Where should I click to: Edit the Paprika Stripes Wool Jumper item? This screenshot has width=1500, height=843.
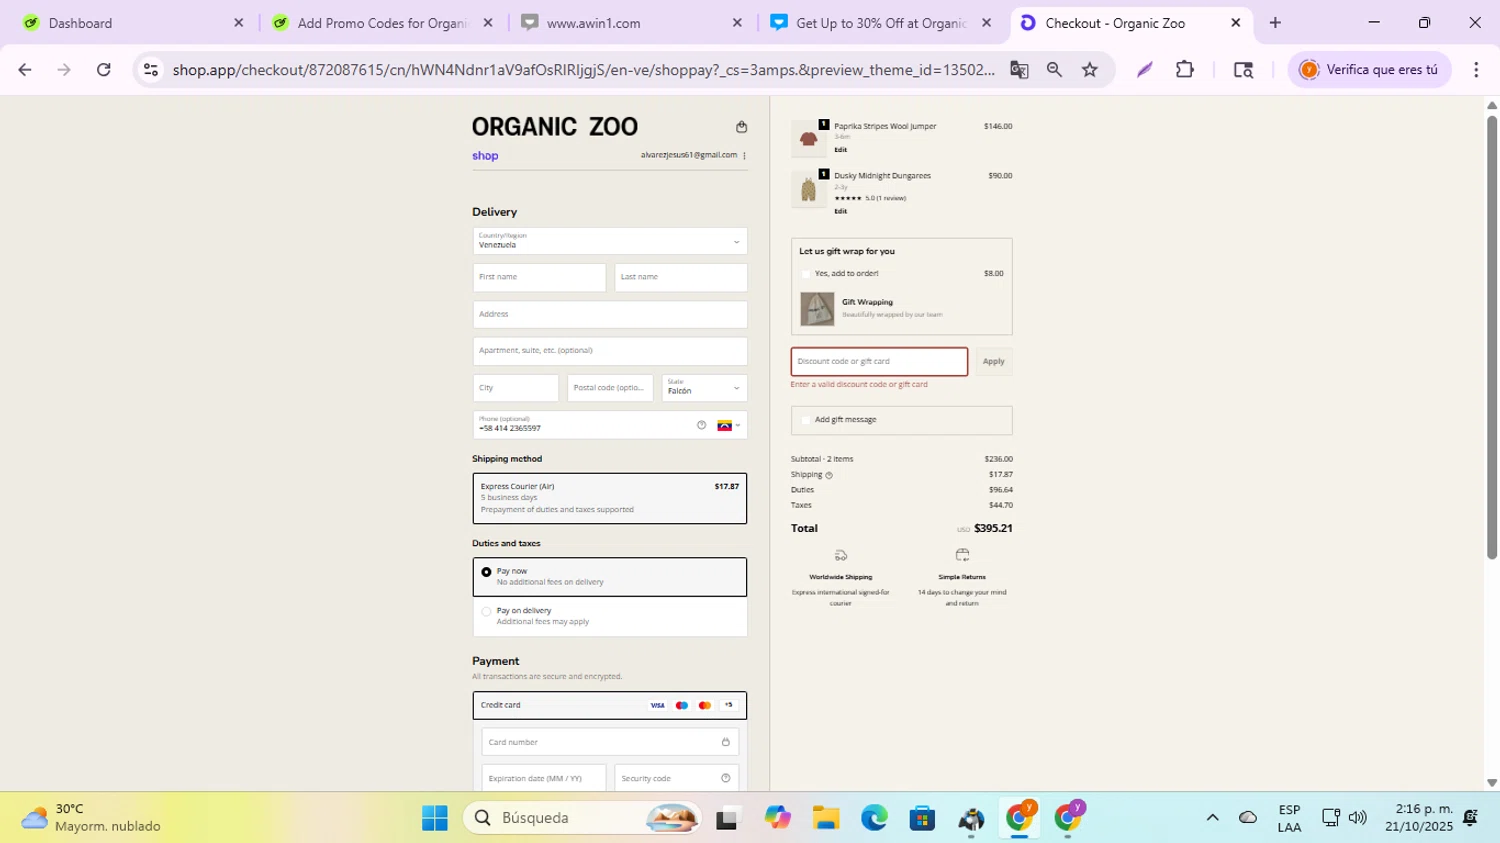(840, 150)
